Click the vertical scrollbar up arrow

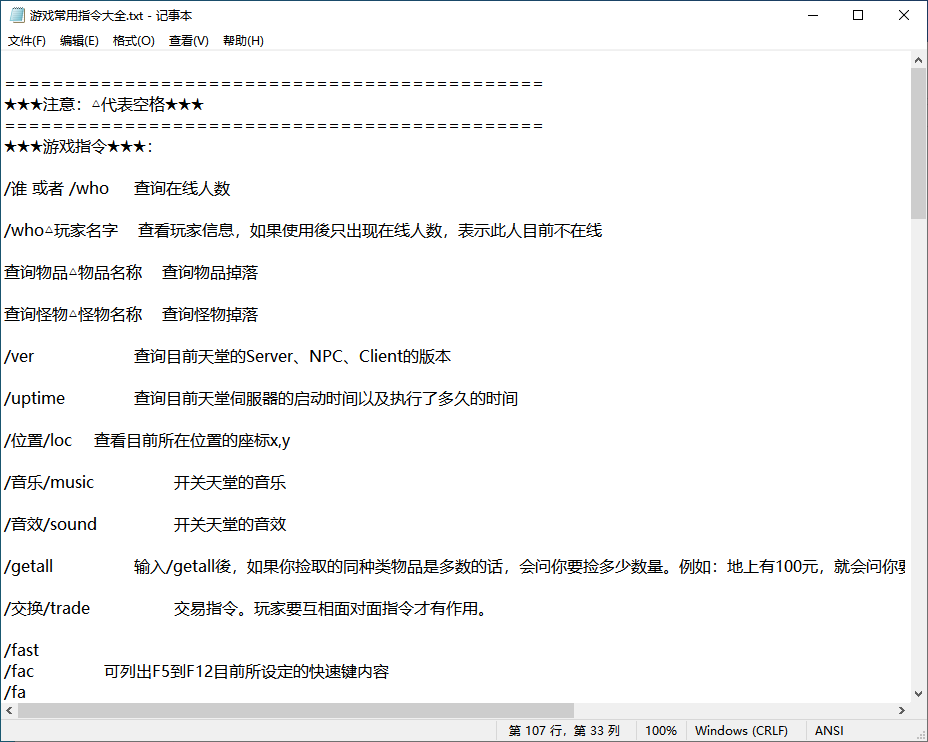918,60
